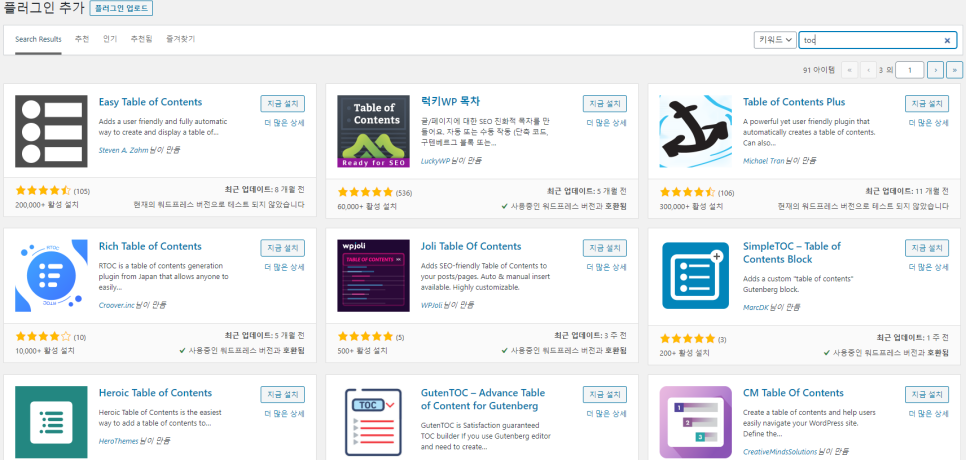Open more details for Joli Table Of Contents
The width and height of the screenshot is (966, 460).
click(x=606, y=267)
